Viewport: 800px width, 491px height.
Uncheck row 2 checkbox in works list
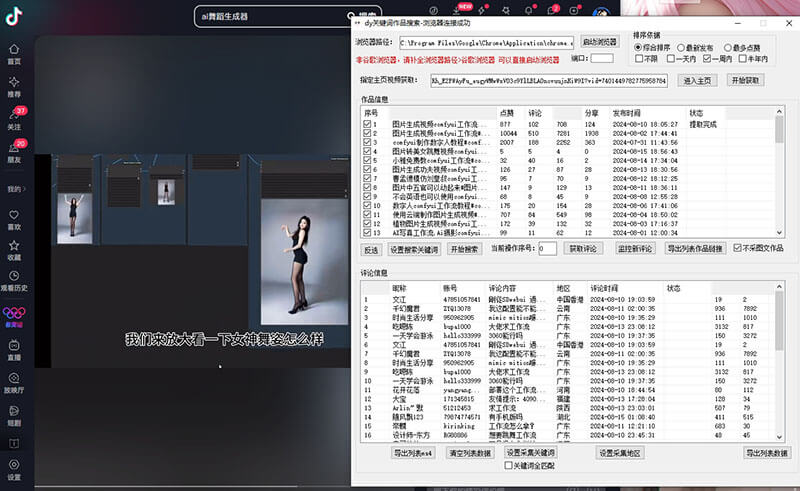pos(367,133)
